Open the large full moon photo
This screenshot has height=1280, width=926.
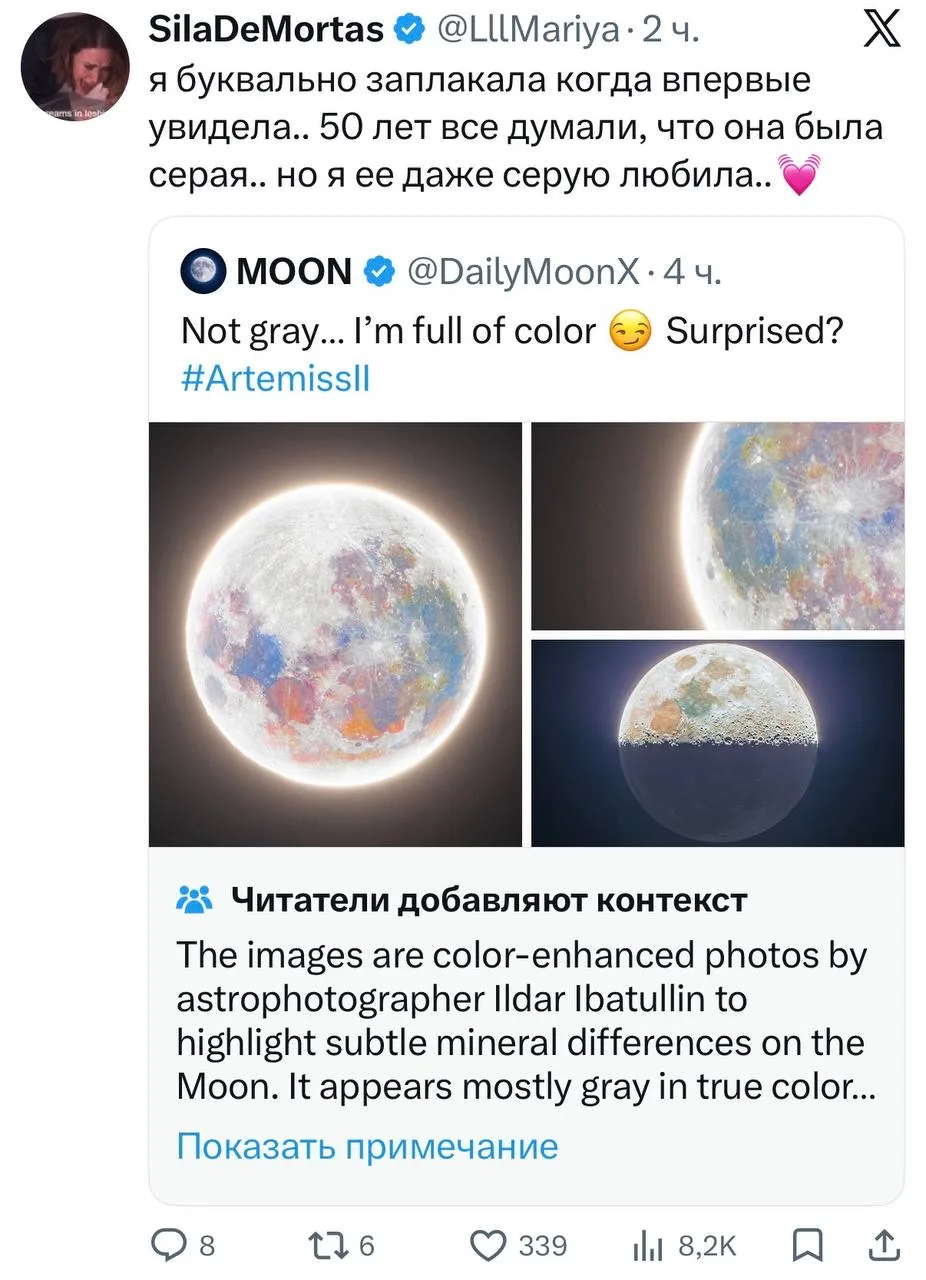(335, 634)
